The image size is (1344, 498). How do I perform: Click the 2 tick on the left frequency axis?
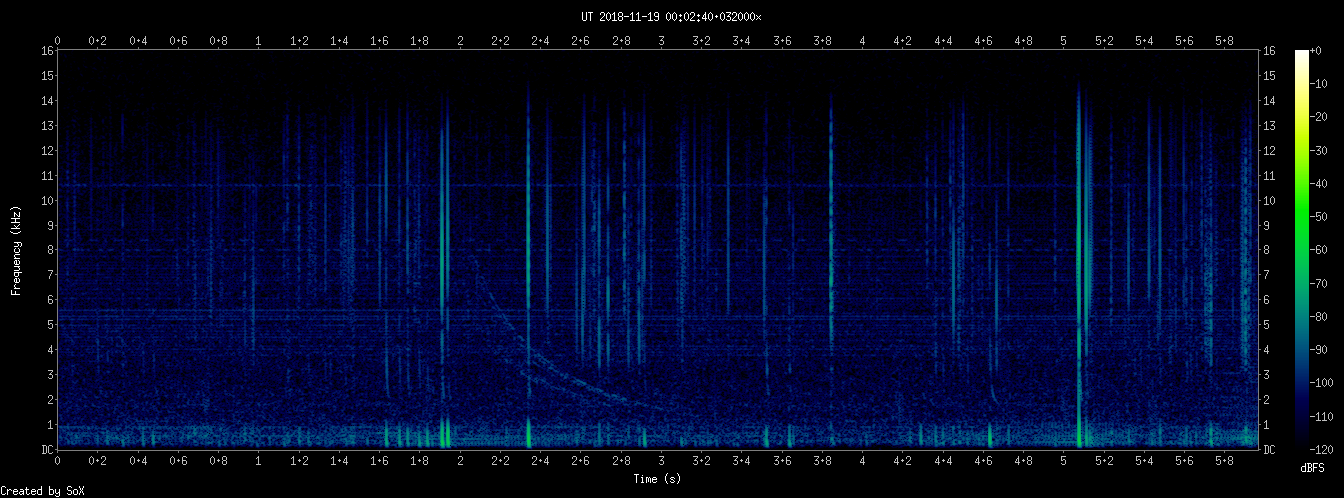49,400
